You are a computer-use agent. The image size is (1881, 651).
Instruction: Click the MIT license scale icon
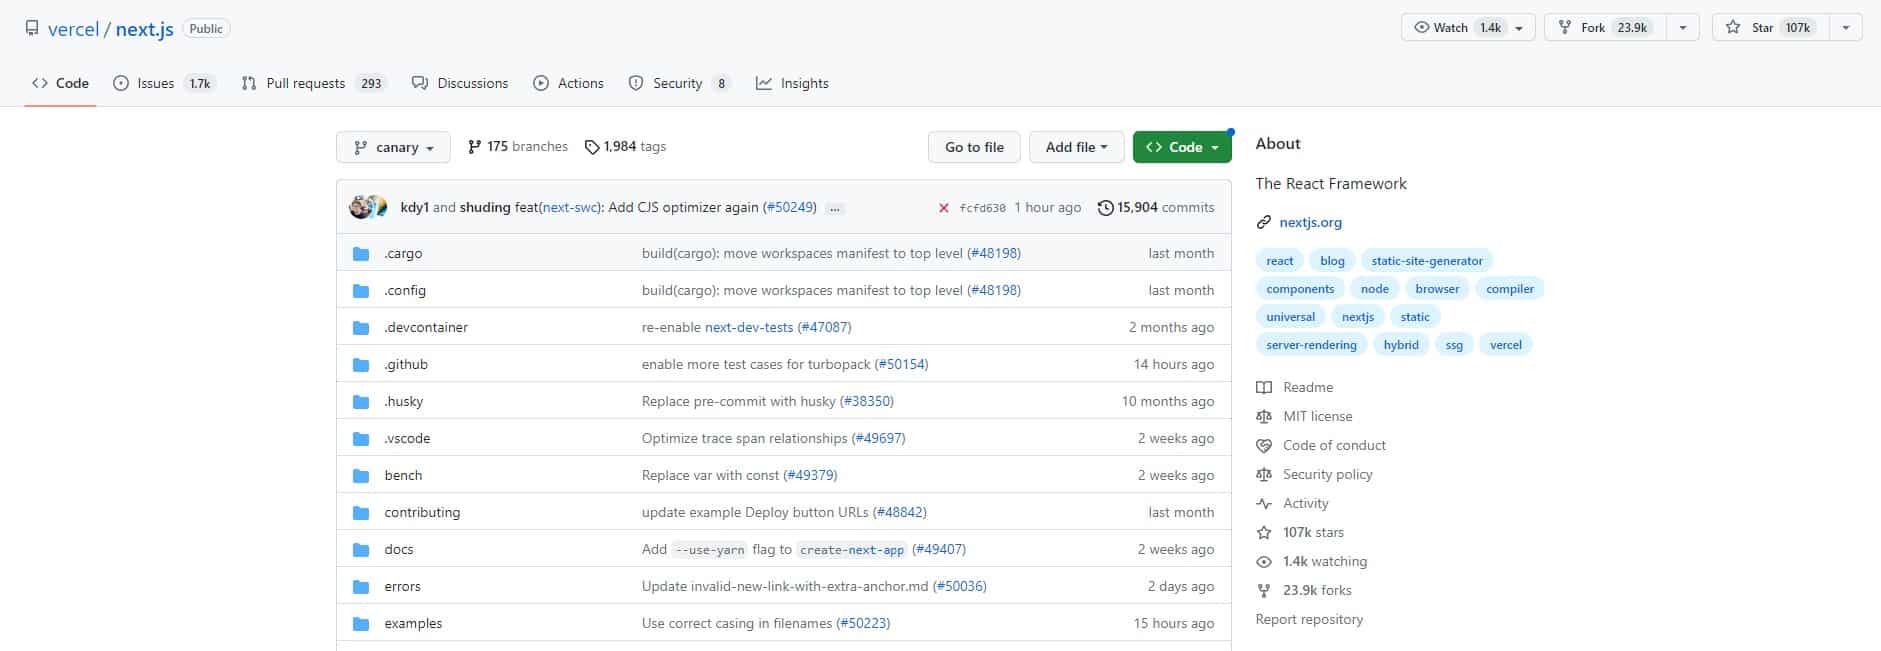tap(1264, 417)
